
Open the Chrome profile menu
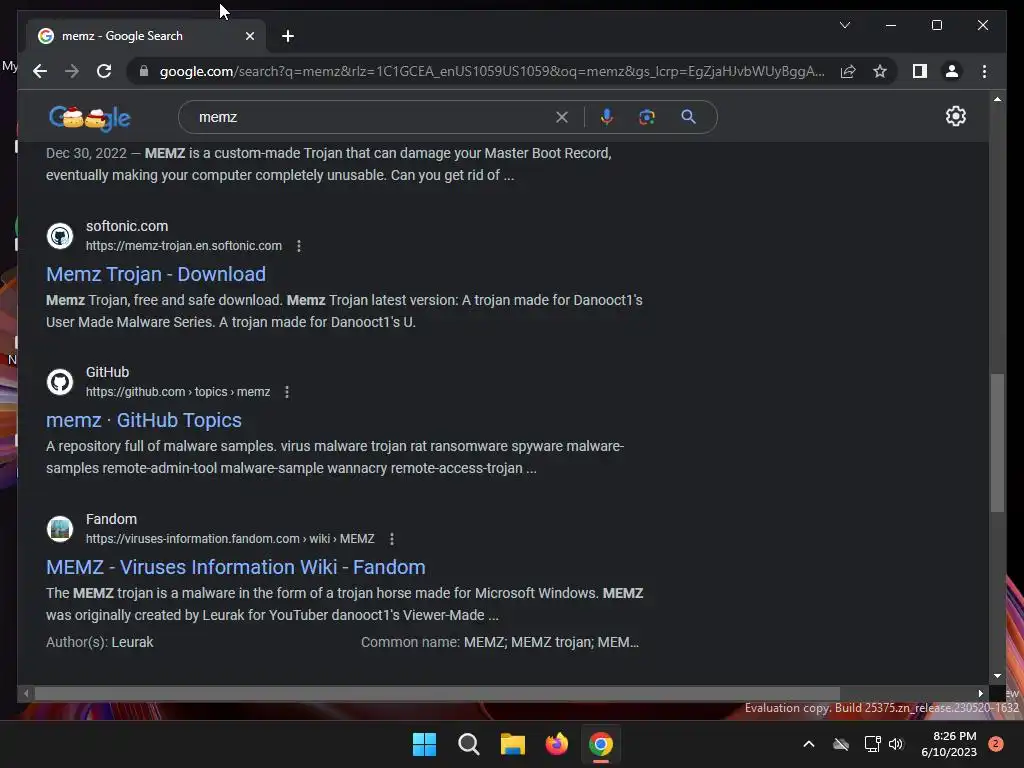click(x=952, y=71)
